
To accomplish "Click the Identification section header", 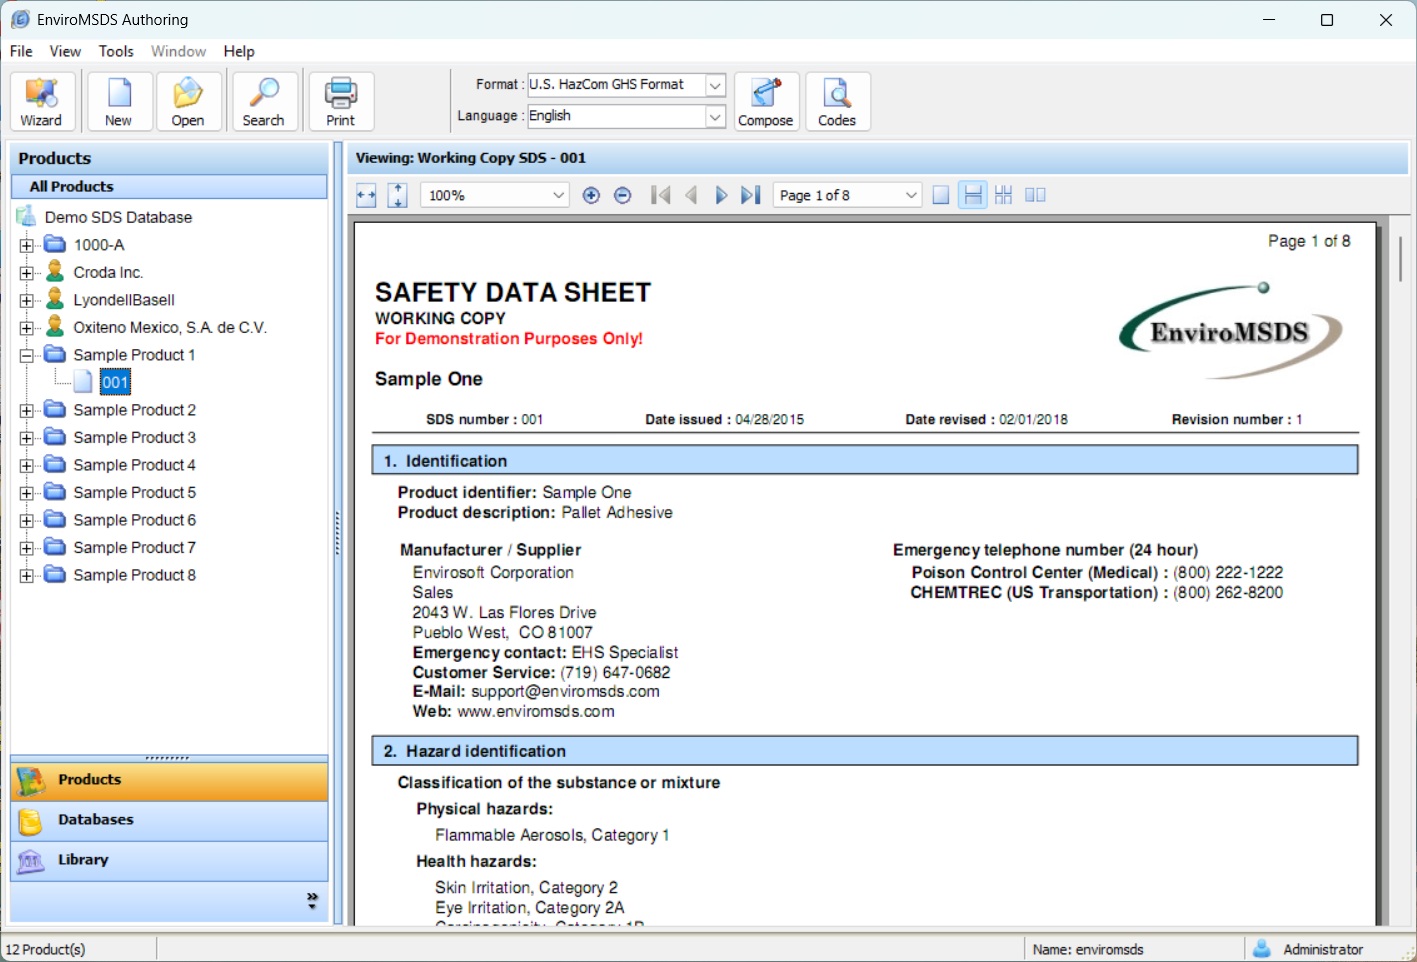I will coord(865,461).
